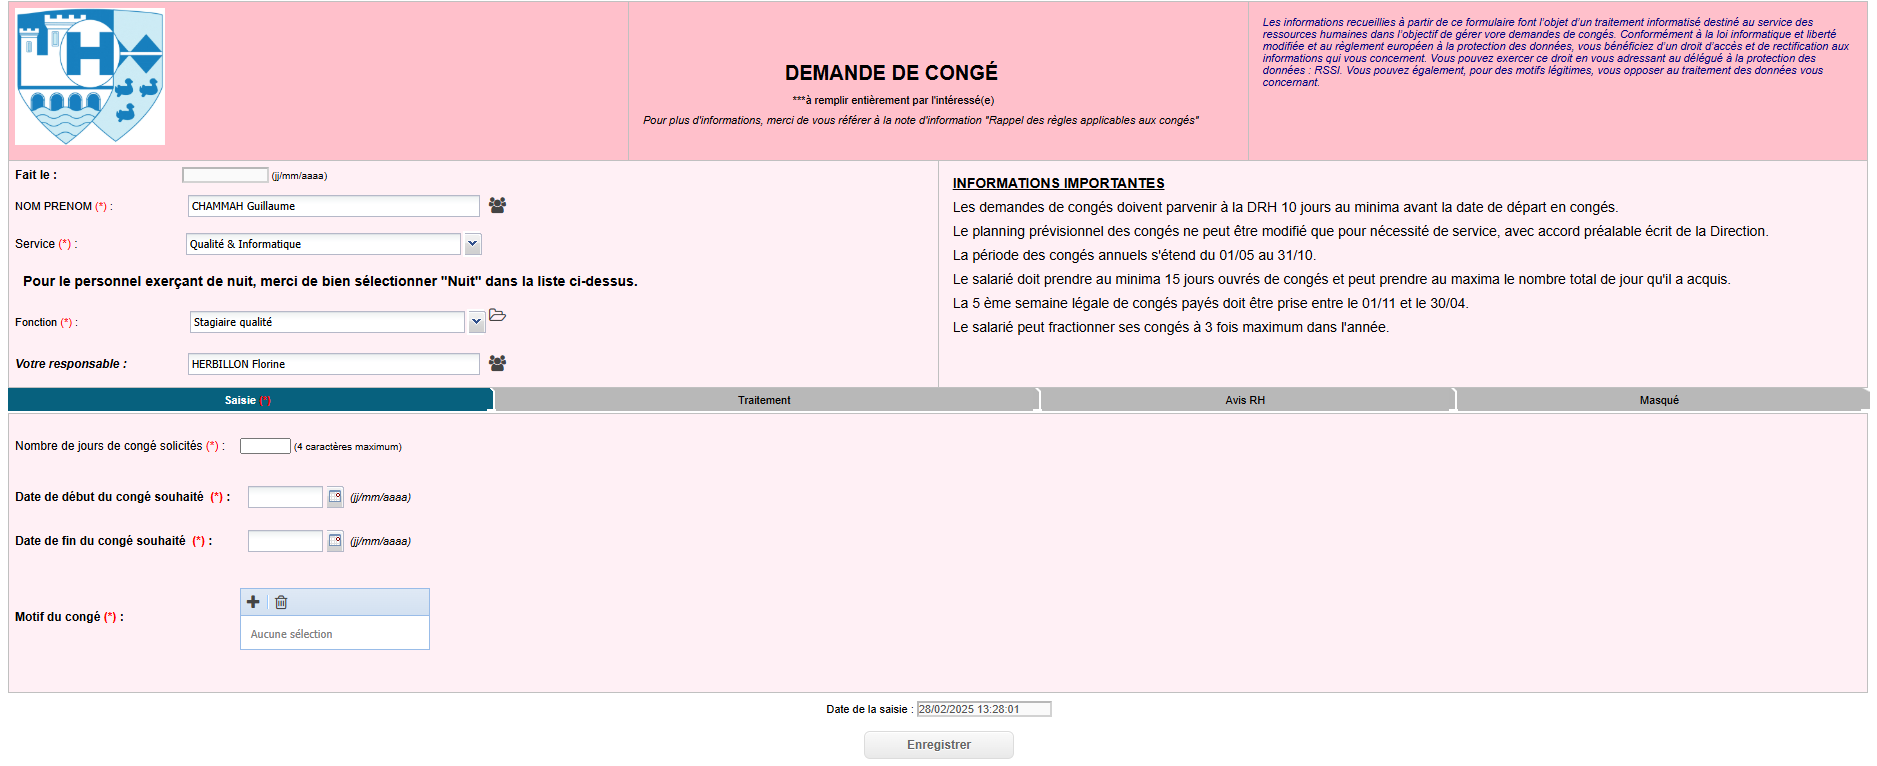Image resolution: width=1877 pixels, height=766 pixels.
Task: Select the Masqué tab
Action: tap(1659, 400)
